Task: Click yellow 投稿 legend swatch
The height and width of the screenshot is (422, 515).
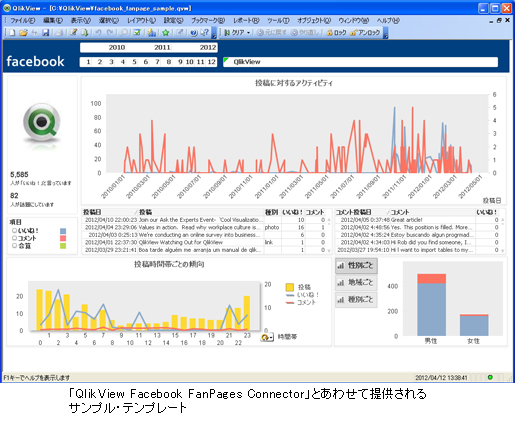Action: tap(290, 287)
